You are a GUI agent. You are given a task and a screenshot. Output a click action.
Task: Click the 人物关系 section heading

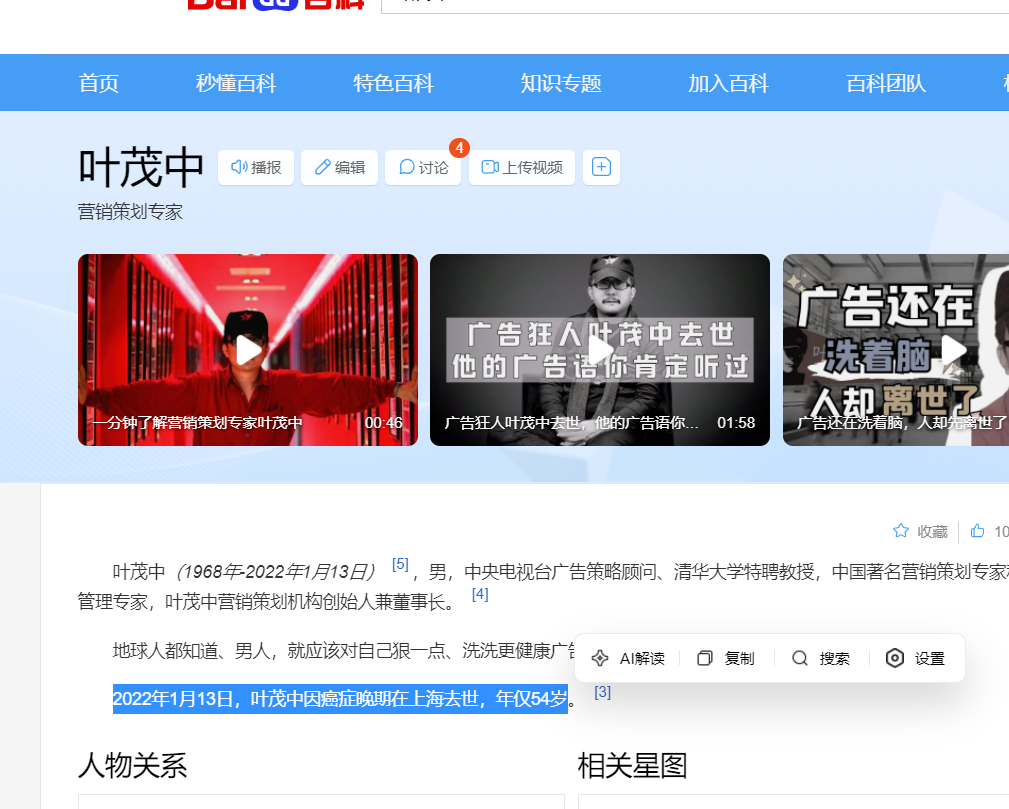click(133, 766)
